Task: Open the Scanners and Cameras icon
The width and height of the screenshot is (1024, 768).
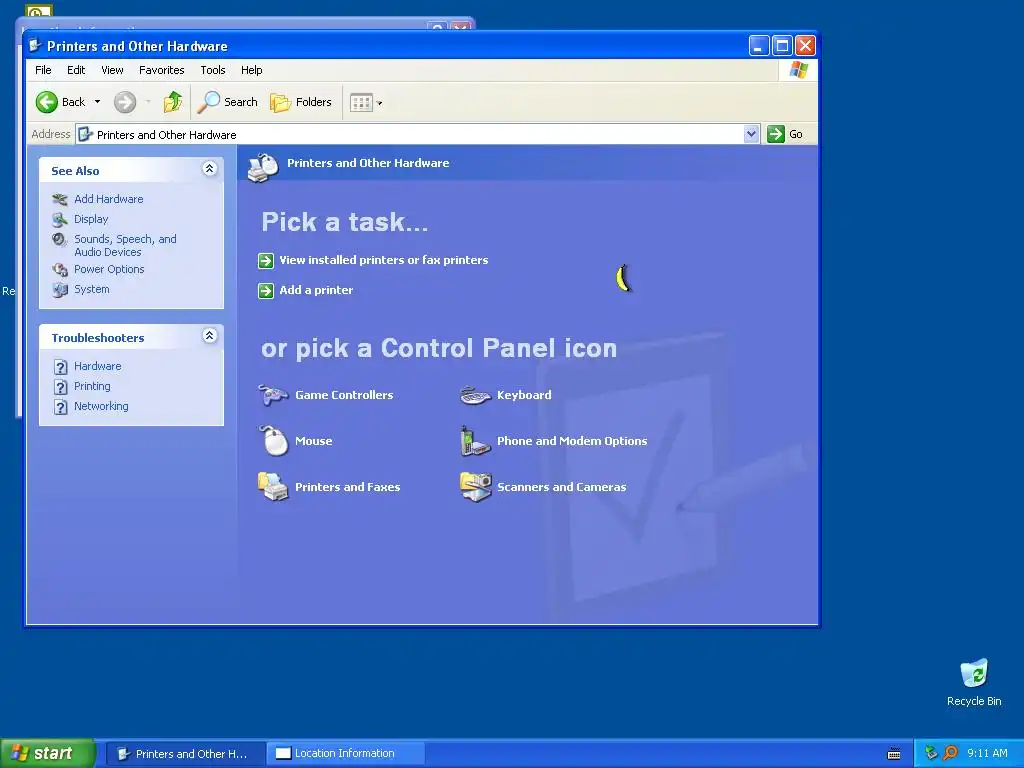Action: [x=476, y=487]
